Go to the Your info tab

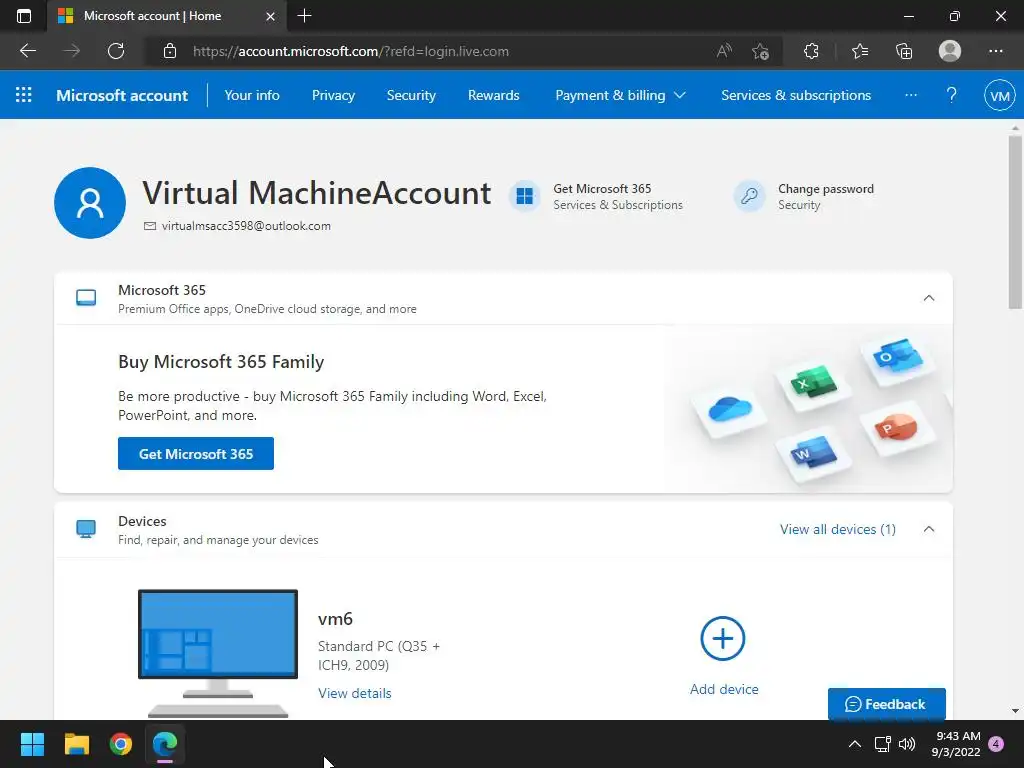(x=252, y=95)
